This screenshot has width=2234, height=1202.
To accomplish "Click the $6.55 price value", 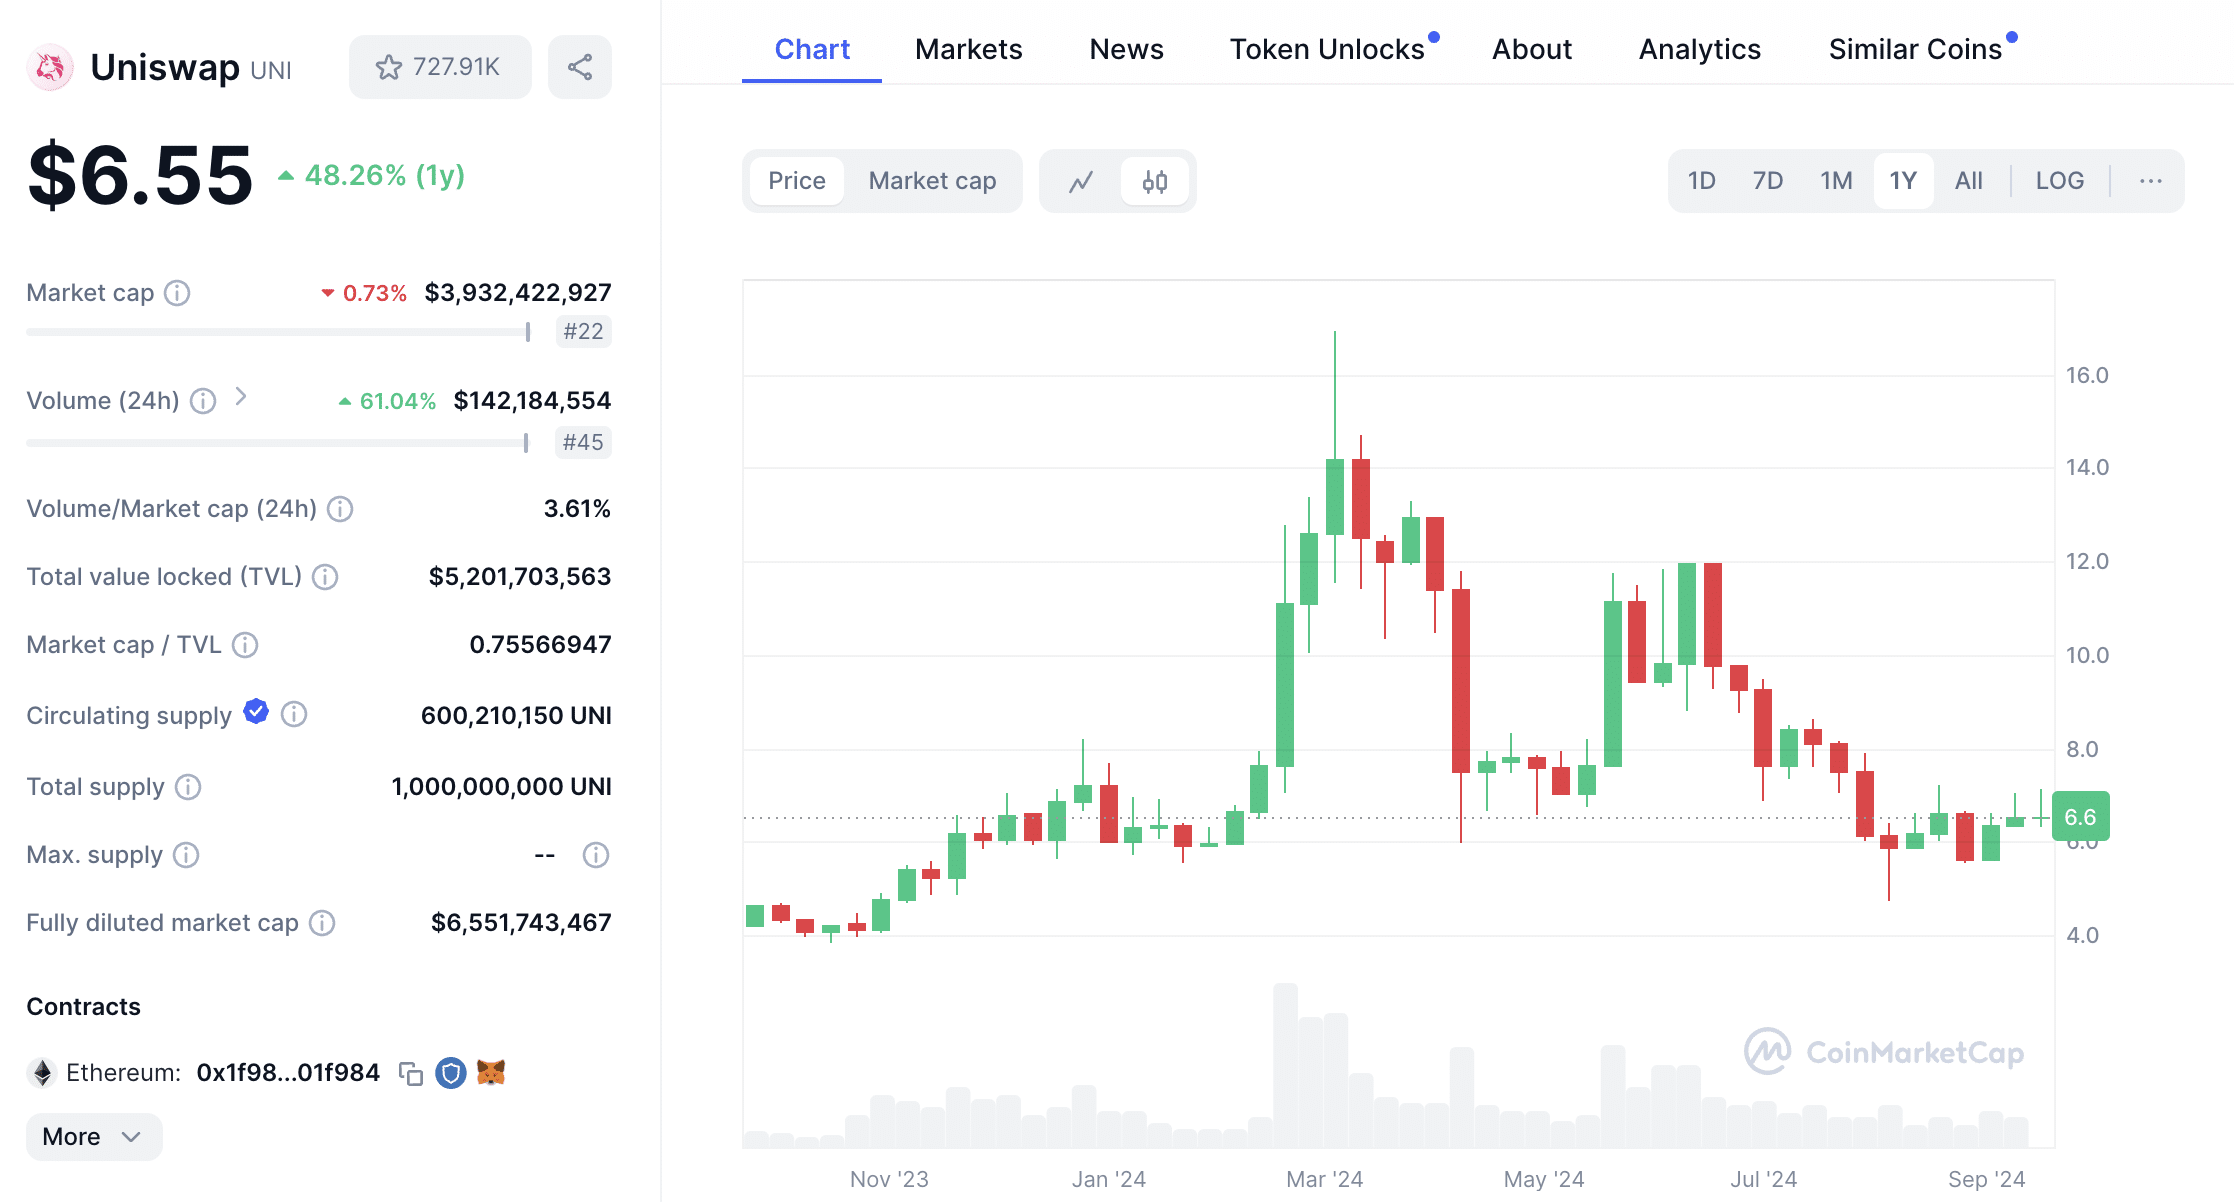I will point(140,176).
